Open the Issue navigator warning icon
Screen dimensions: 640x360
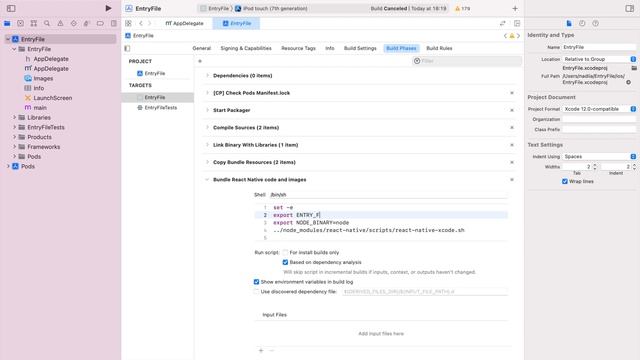60,23
